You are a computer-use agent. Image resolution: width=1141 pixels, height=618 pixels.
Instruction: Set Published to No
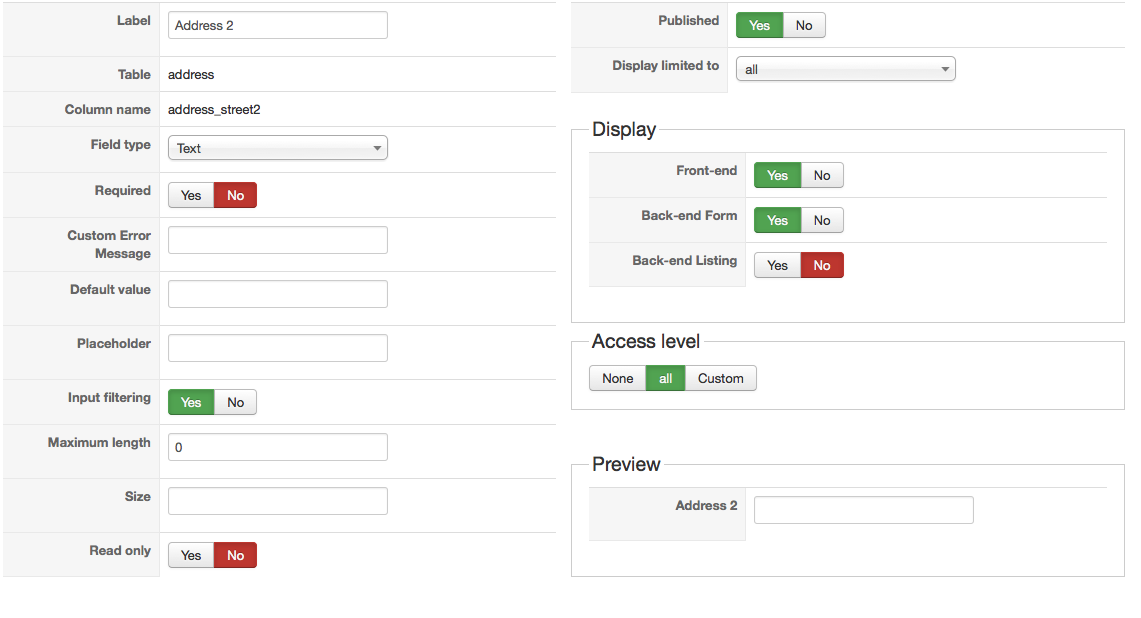click(804, 25)
